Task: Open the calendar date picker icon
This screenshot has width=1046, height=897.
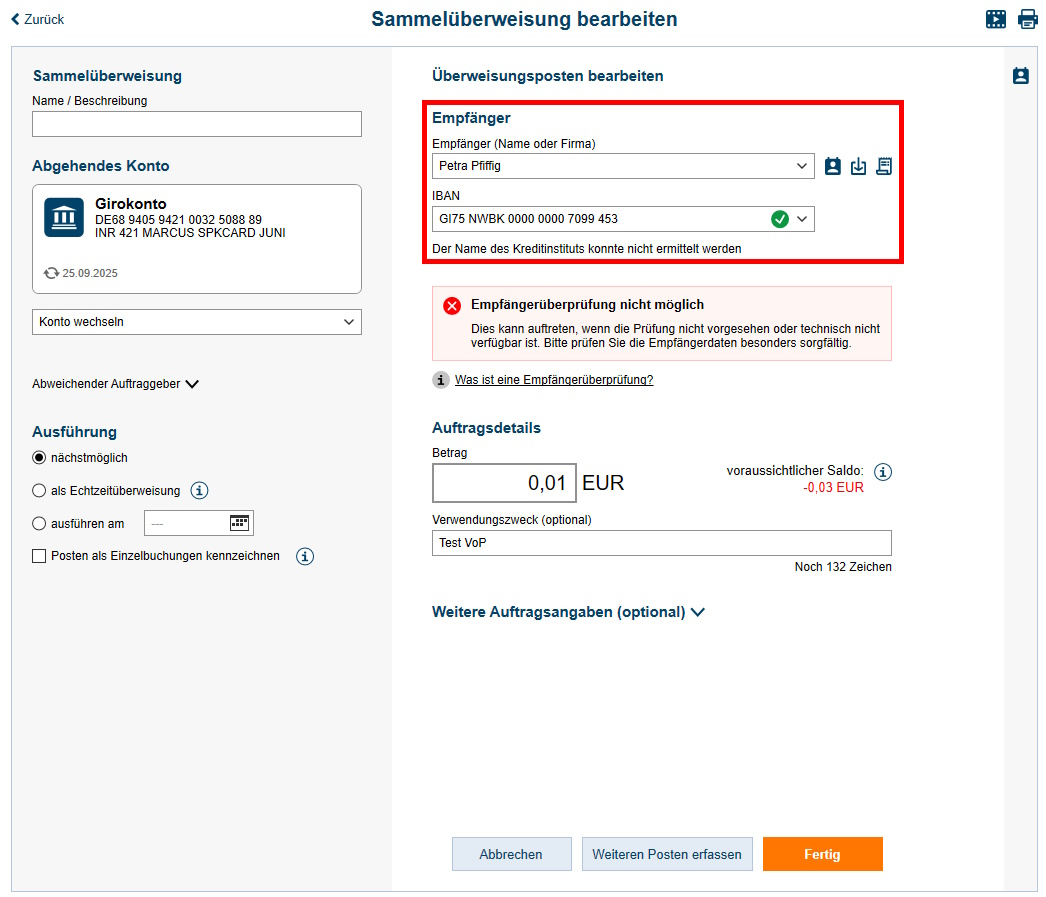Action: (x=239, y=522)
